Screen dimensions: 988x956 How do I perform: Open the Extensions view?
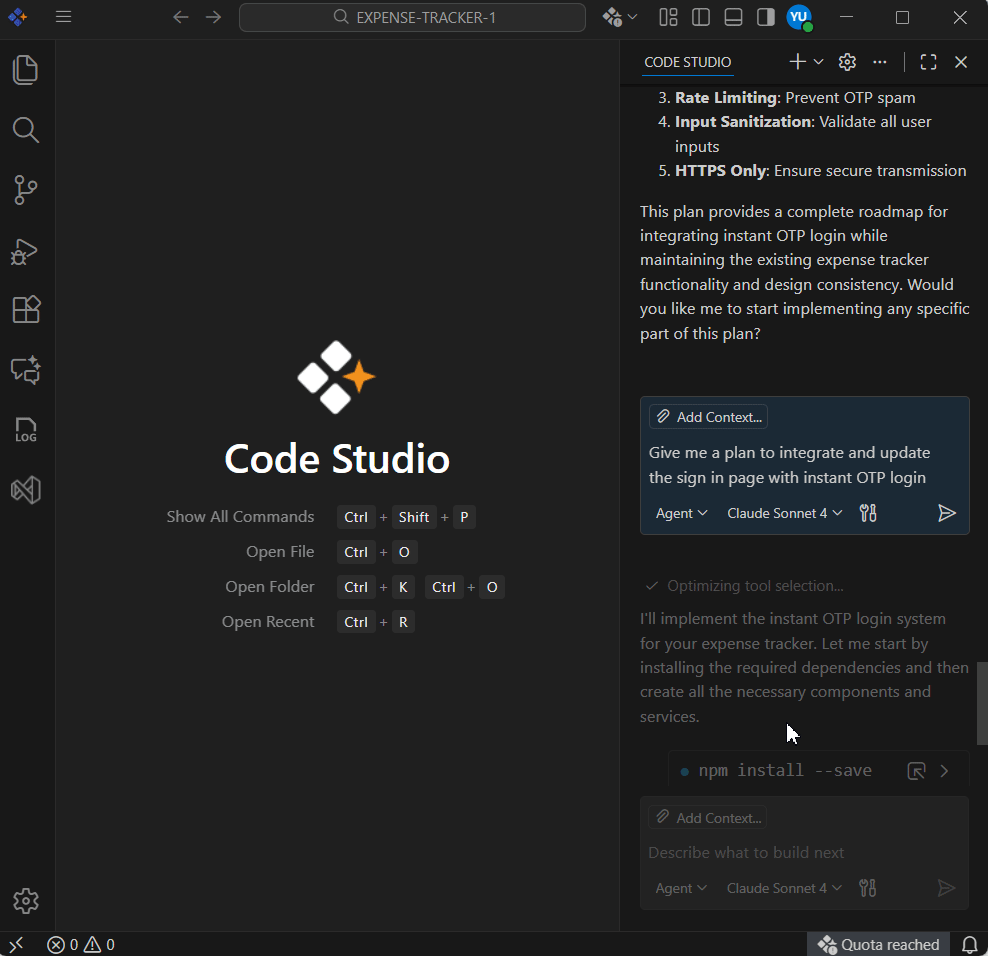pyautogui.click(x=26, y=310)
